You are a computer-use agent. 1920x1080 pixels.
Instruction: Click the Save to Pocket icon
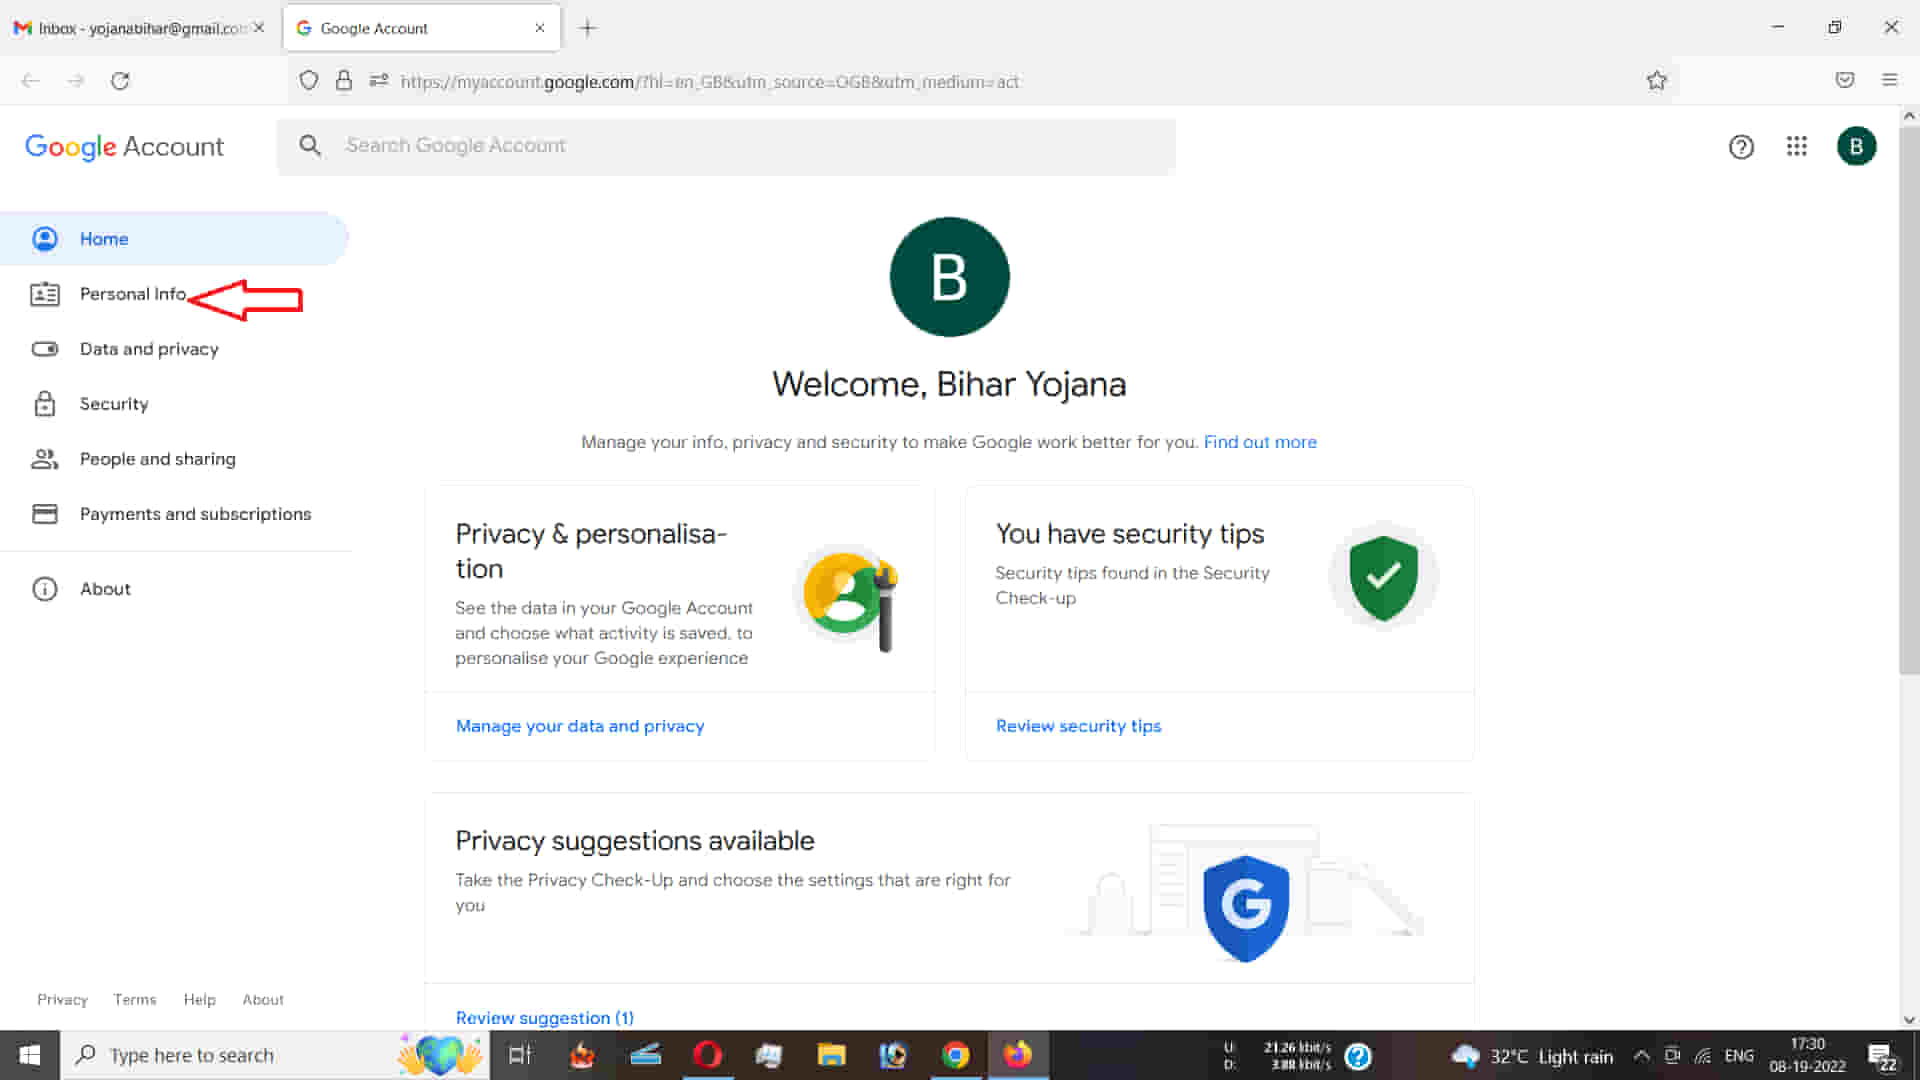[1845, 80]
